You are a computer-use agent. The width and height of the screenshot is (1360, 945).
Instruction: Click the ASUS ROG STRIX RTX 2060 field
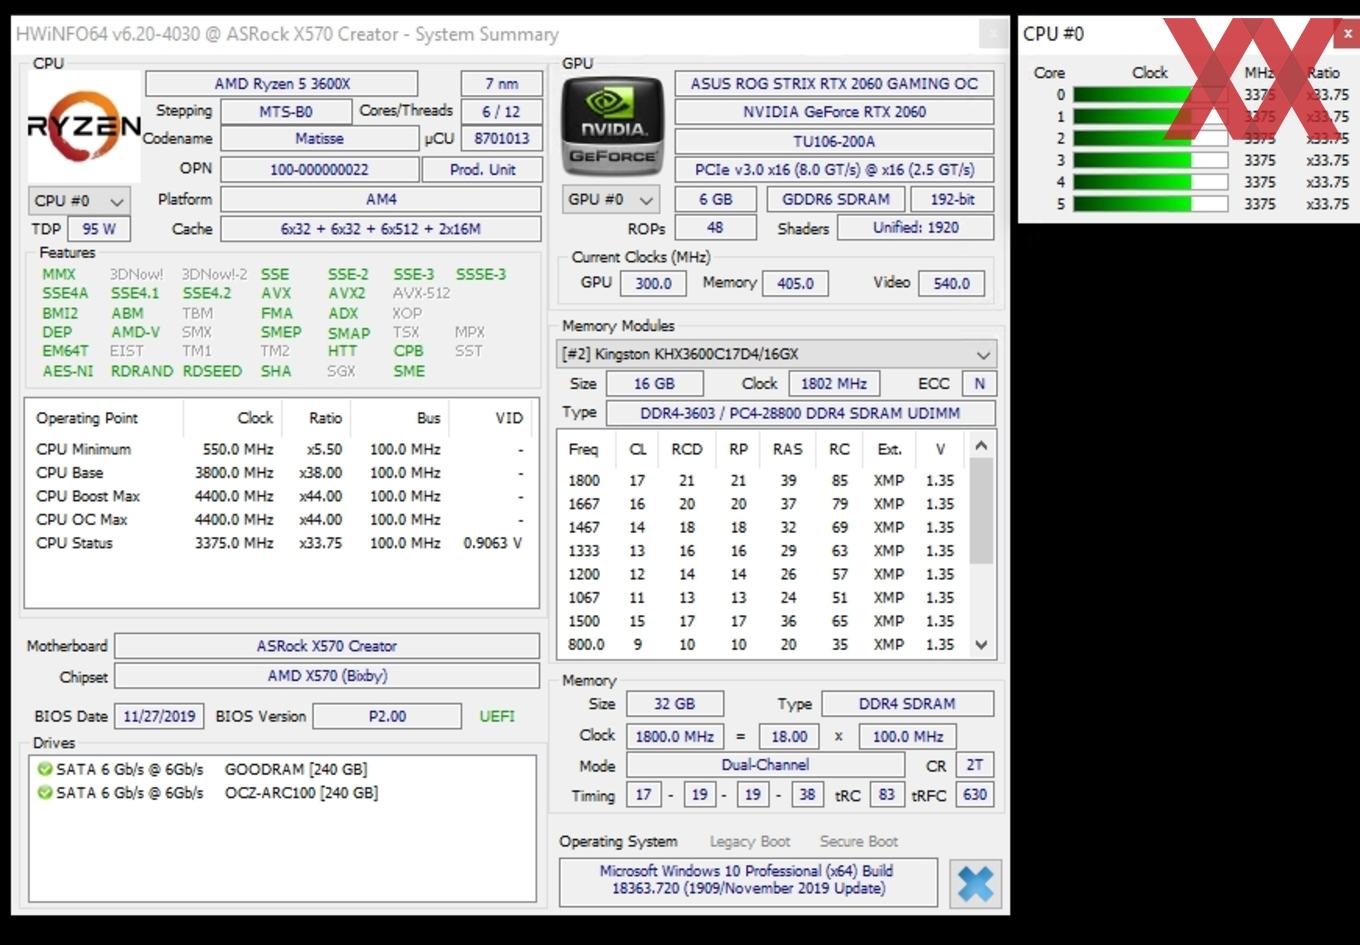click(x=834, y=84)
